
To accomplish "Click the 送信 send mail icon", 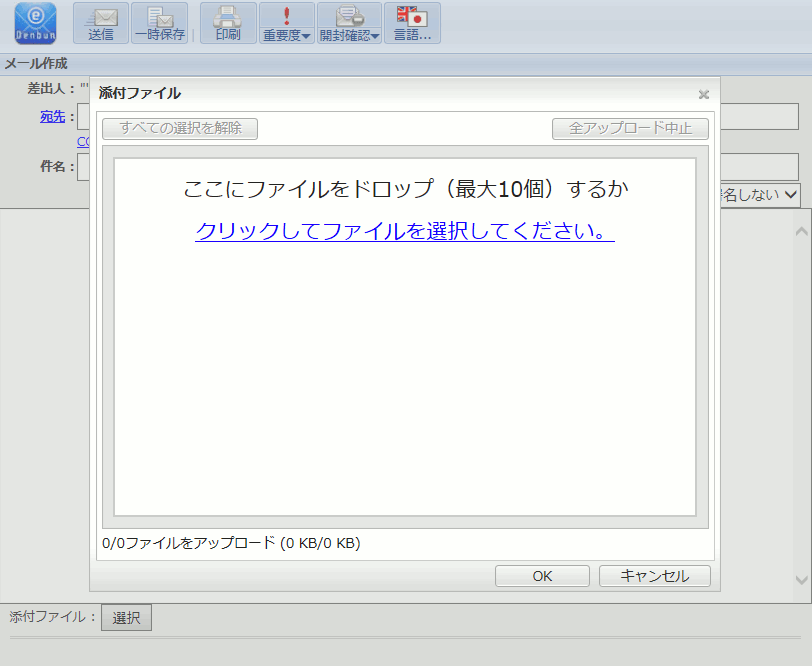I will click(x=101, y=23).
